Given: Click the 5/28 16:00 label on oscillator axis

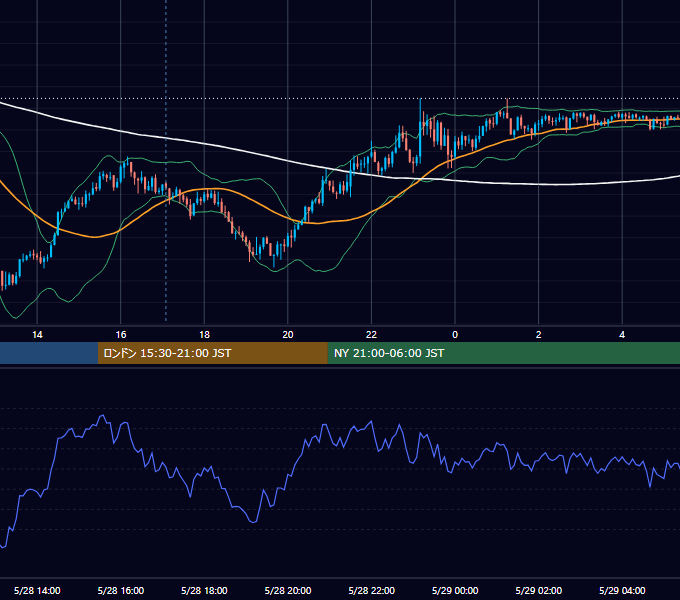Looking at the screenshot, I should pyautogui.click(x=121, y=590).
